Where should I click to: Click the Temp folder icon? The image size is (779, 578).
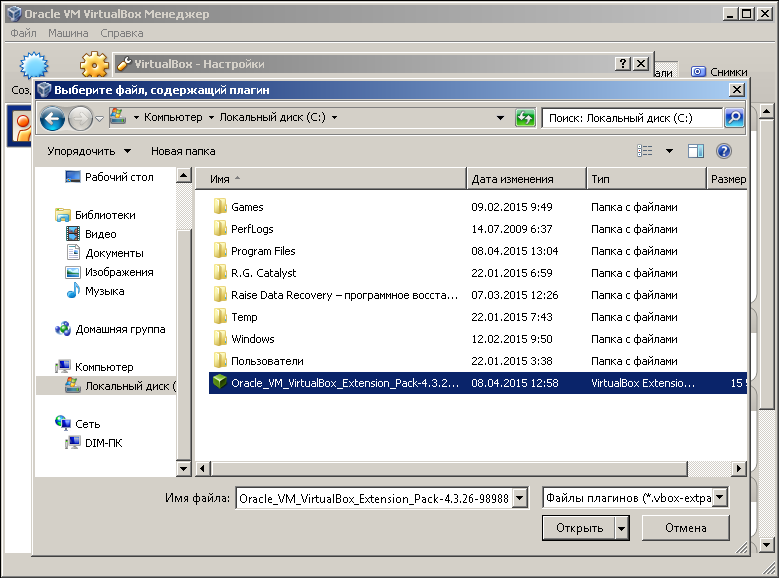220,316
